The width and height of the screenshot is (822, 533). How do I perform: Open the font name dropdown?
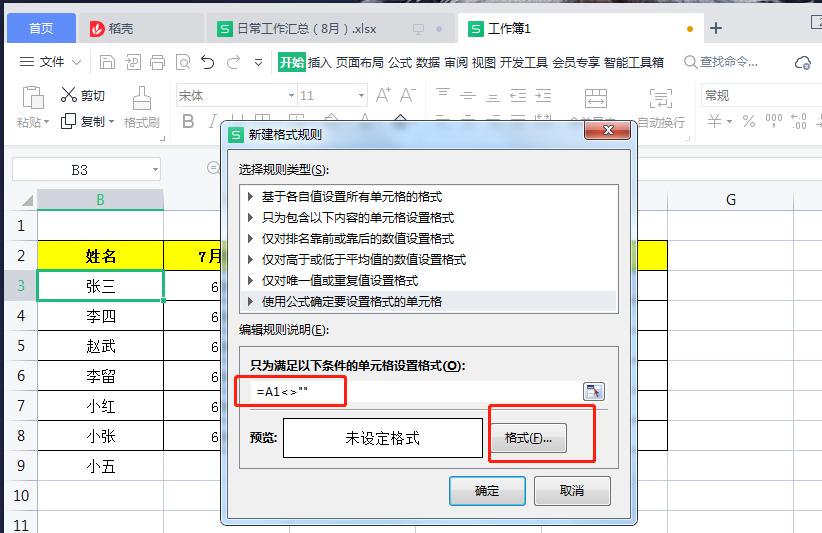291,95
